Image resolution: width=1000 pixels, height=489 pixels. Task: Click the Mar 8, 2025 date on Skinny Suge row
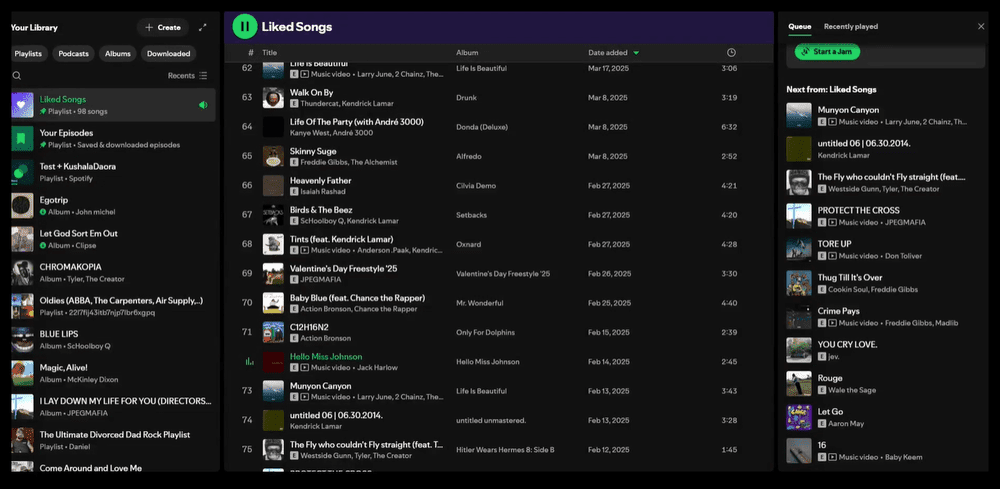[x=608, y=156]
